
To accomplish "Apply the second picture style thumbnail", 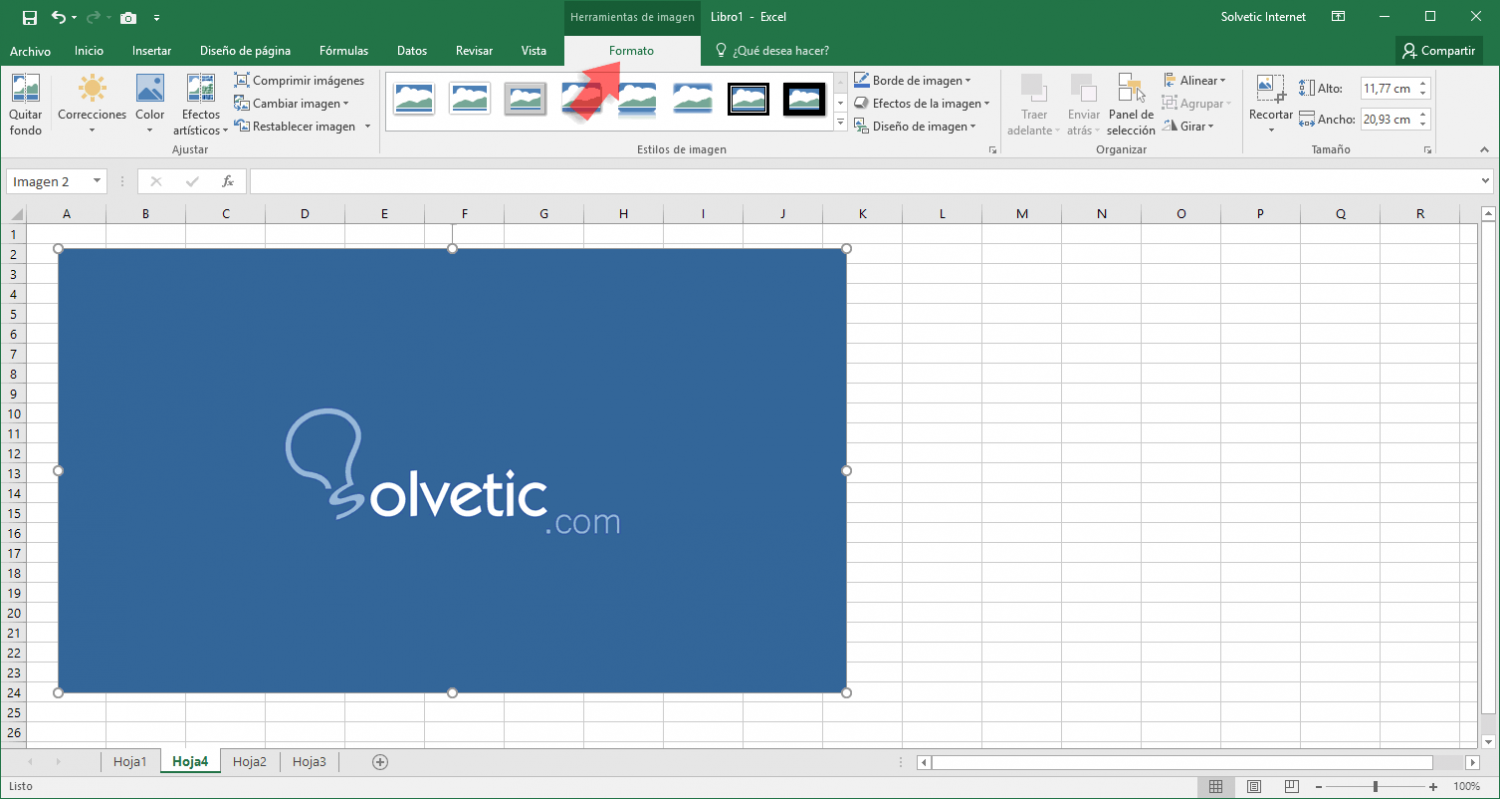I will pyautogui.click(x=470, y=98).
